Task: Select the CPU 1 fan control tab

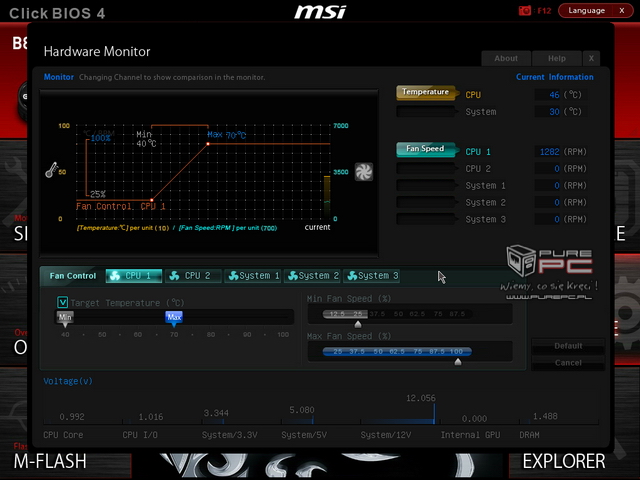Action: click(134, 276)
